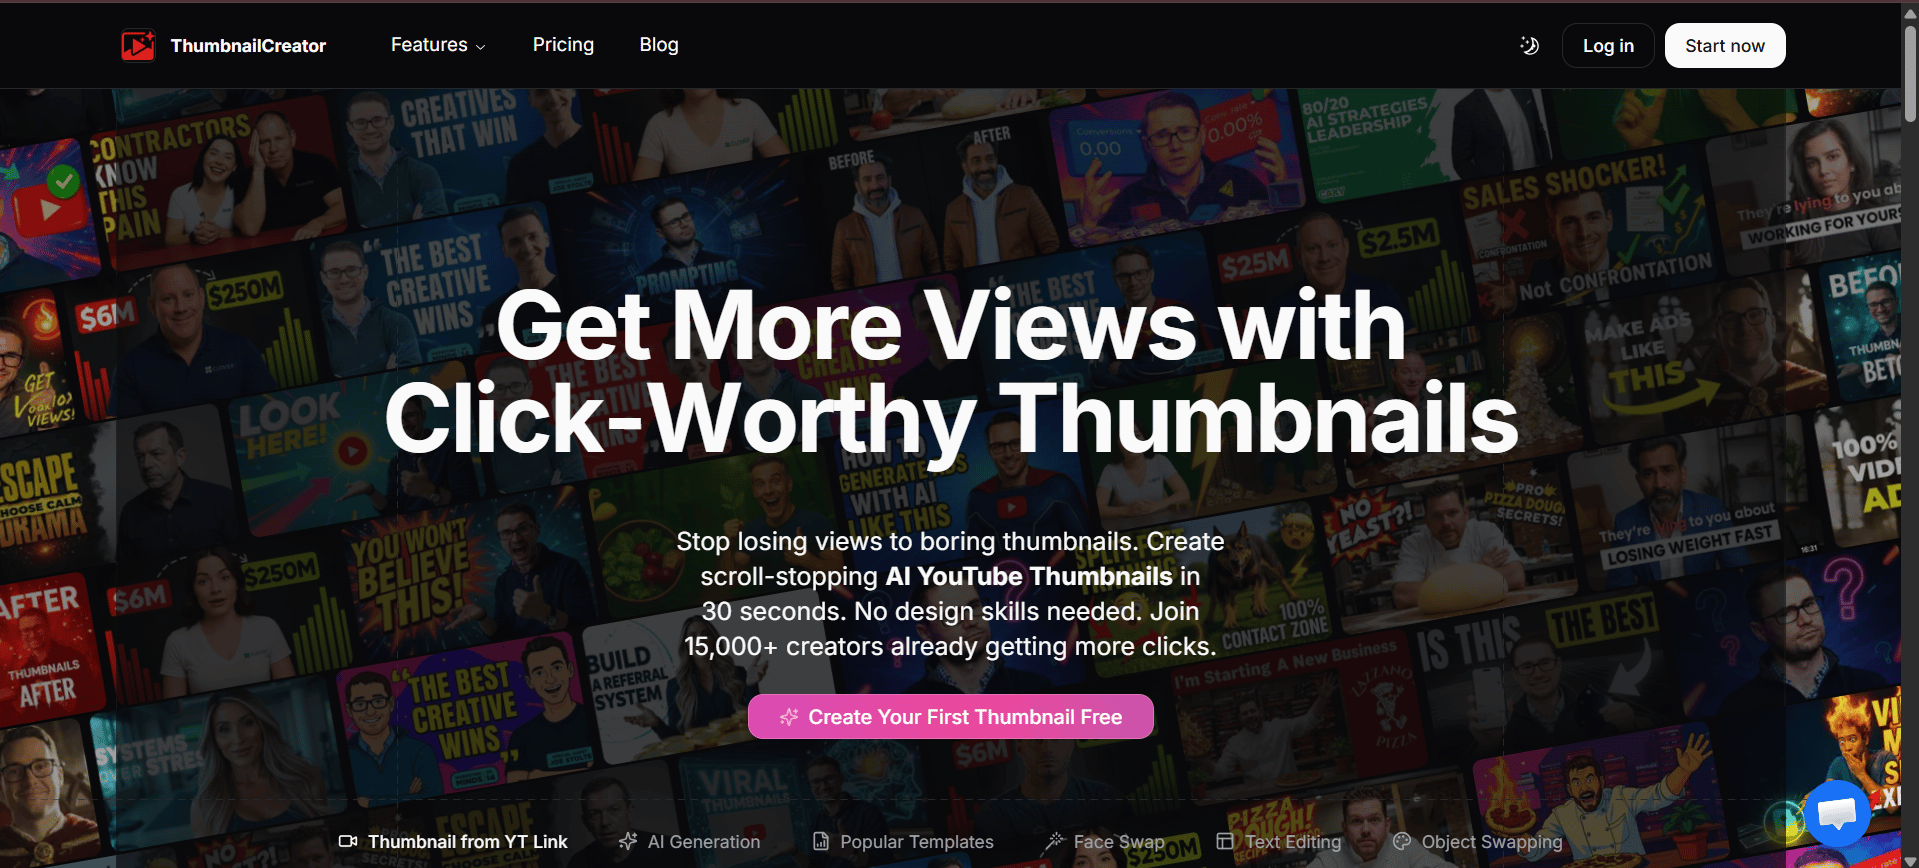Click the page's vertical scrollbar thumb
Screen dimensions: 1919x868
point(1910,72)
